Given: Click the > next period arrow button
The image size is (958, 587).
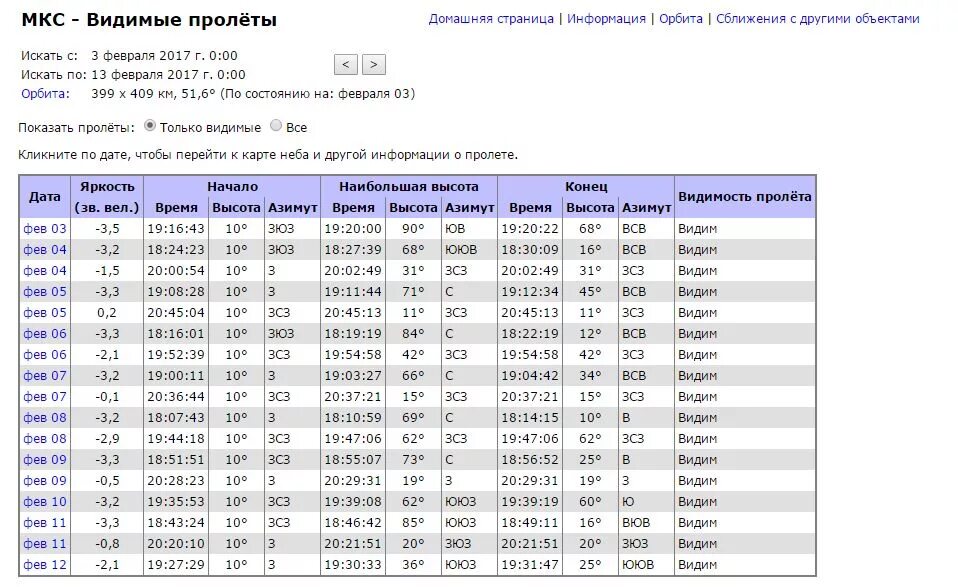Looking at the screenshot, I should coord(373,64).
